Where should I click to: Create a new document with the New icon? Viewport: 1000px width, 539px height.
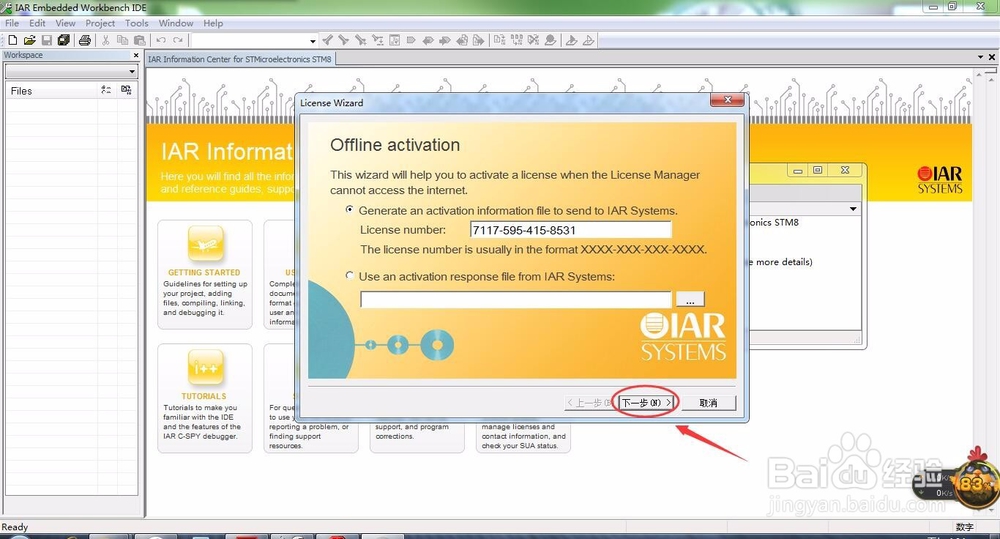(12, 40)
